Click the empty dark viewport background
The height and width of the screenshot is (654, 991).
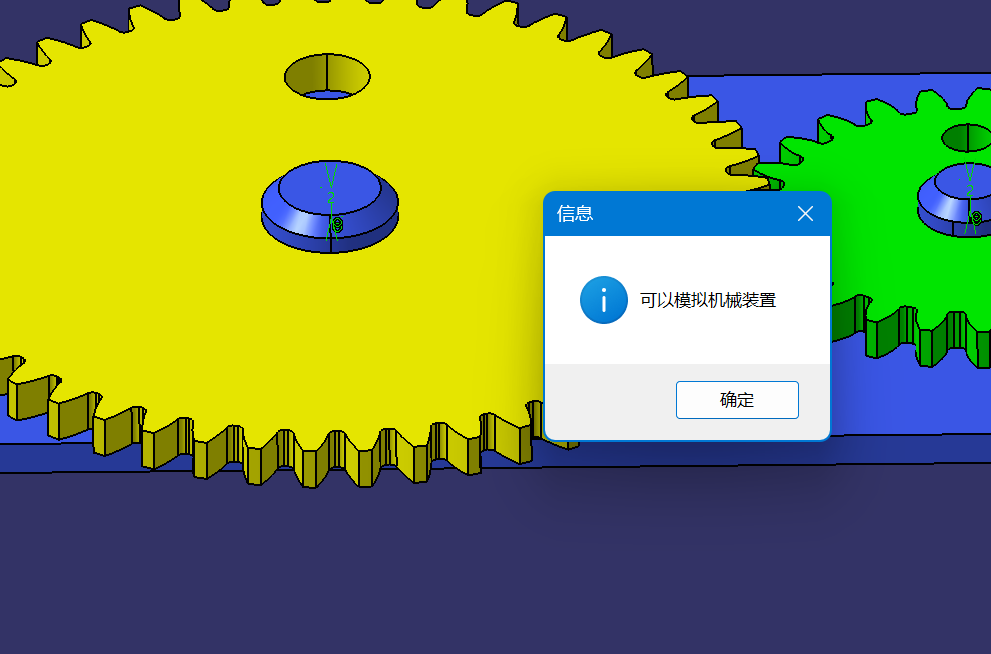click(x=500, y=570)
